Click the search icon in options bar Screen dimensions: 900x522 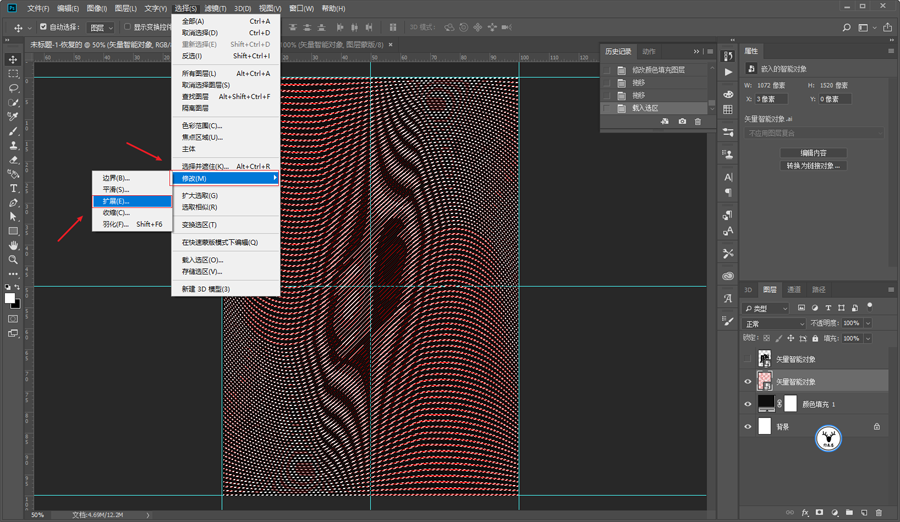(x=846, y=28)
